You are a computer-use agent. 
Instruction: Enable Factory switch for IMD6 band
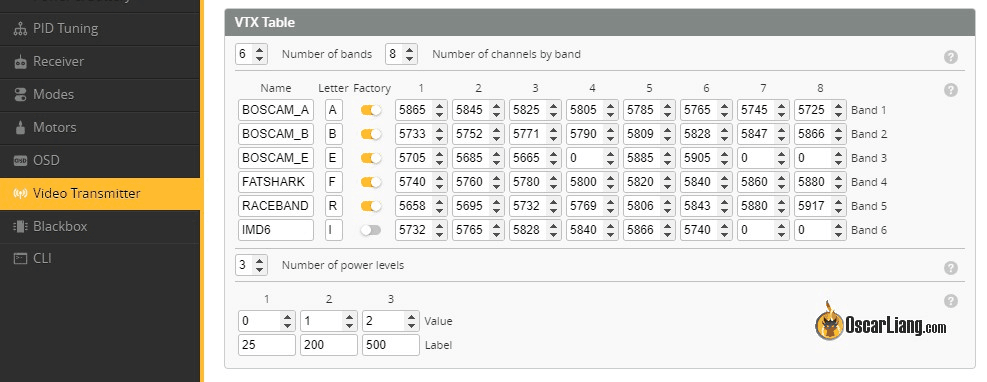coord(371,230)
